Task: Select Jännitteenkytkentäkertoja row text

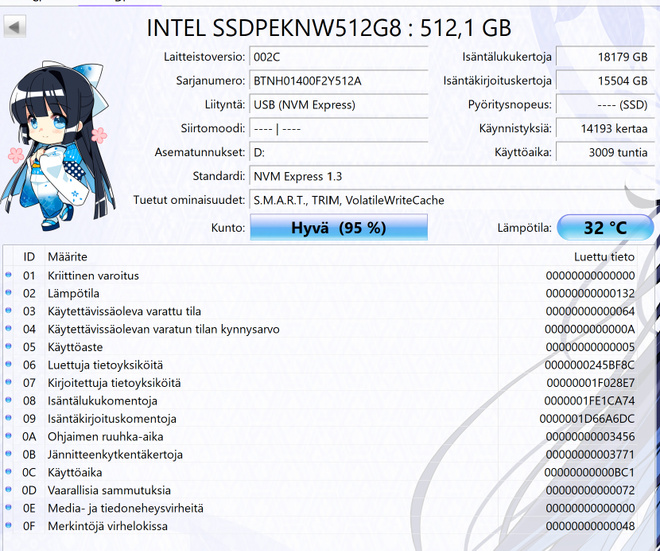Action: (x=115, y=455)
